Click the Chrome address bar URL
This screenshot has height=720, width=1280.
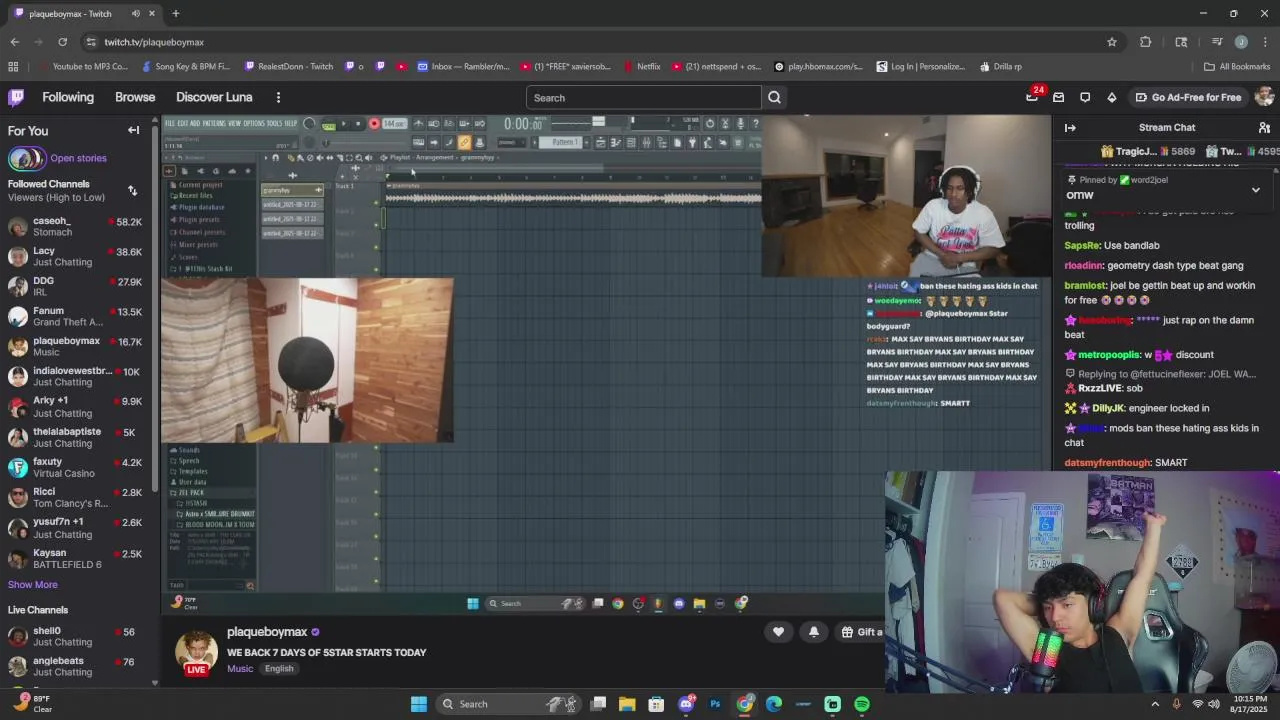tap(154, 42)
